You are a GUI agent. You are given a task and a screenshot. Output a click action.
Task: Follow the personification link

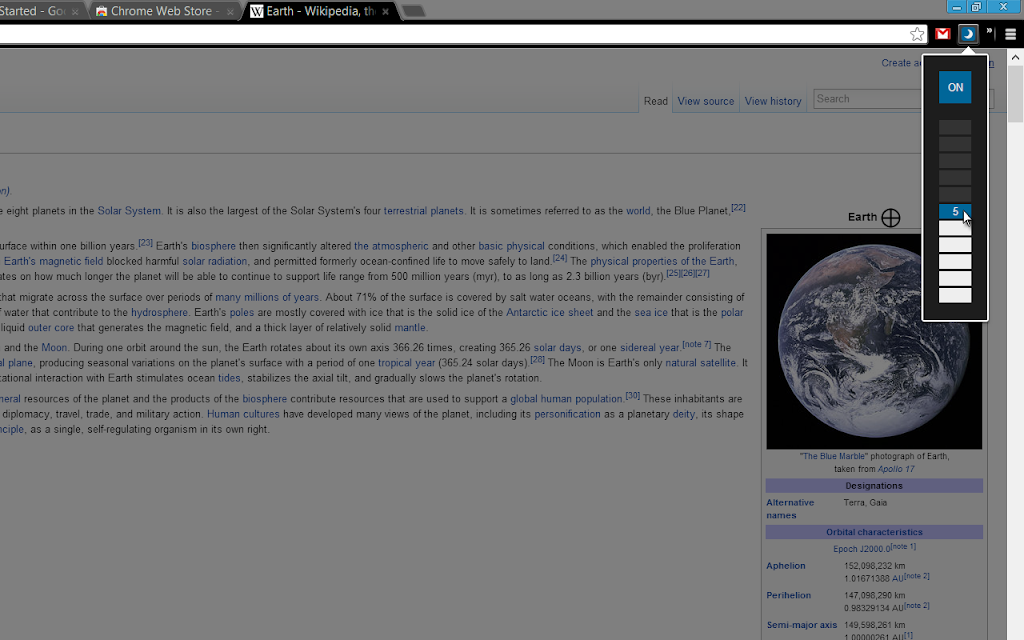click(567, 414)
